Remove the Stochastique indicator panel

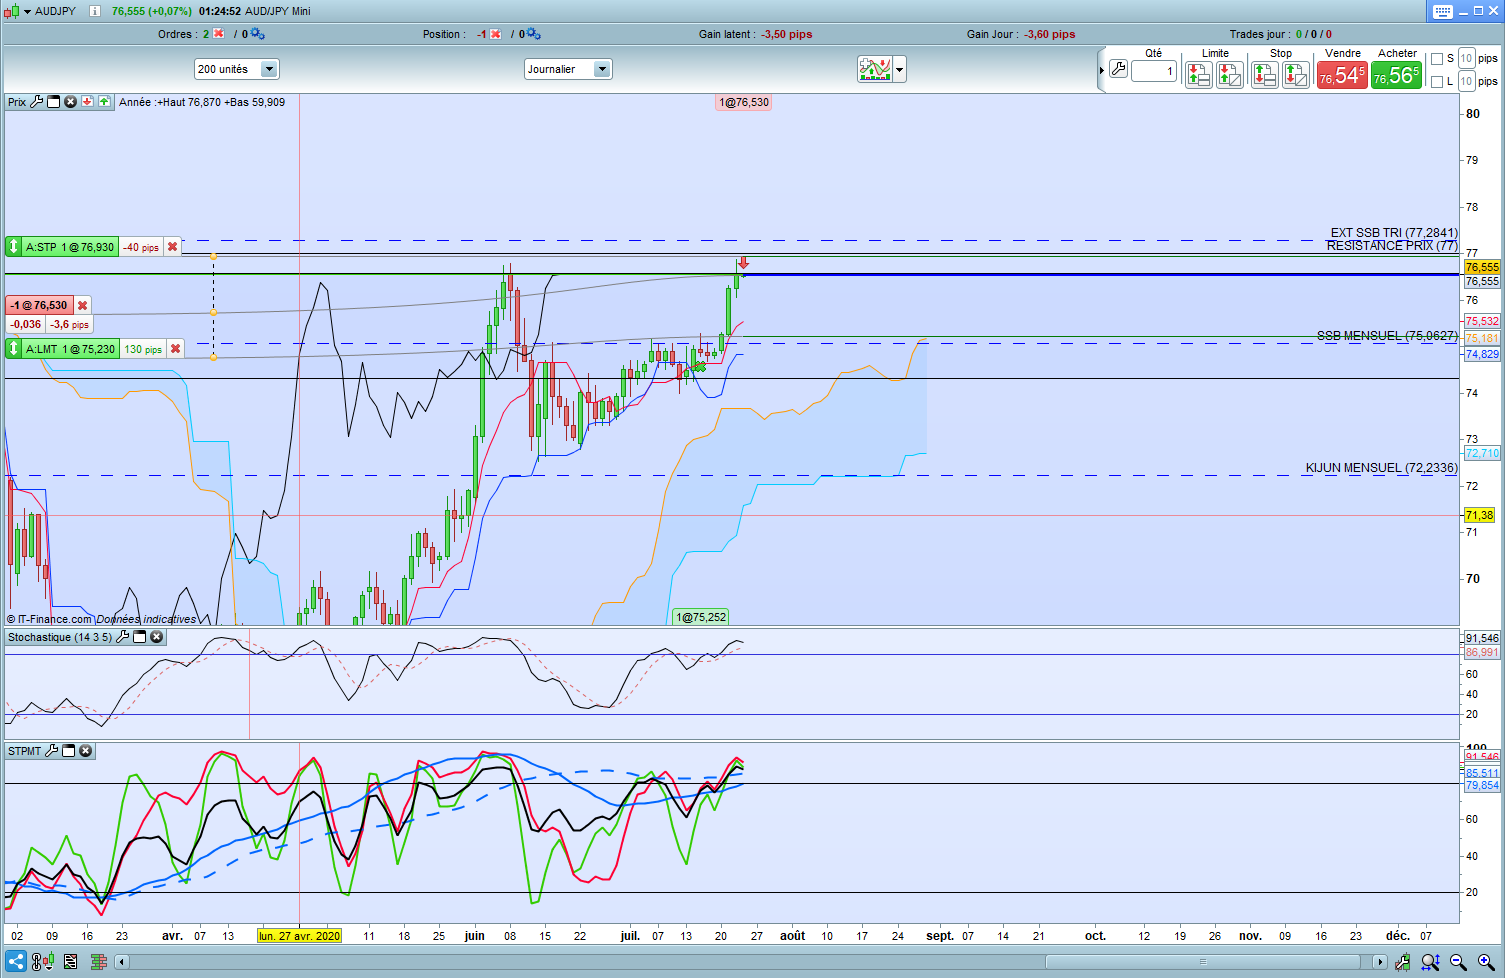[157, 637]
